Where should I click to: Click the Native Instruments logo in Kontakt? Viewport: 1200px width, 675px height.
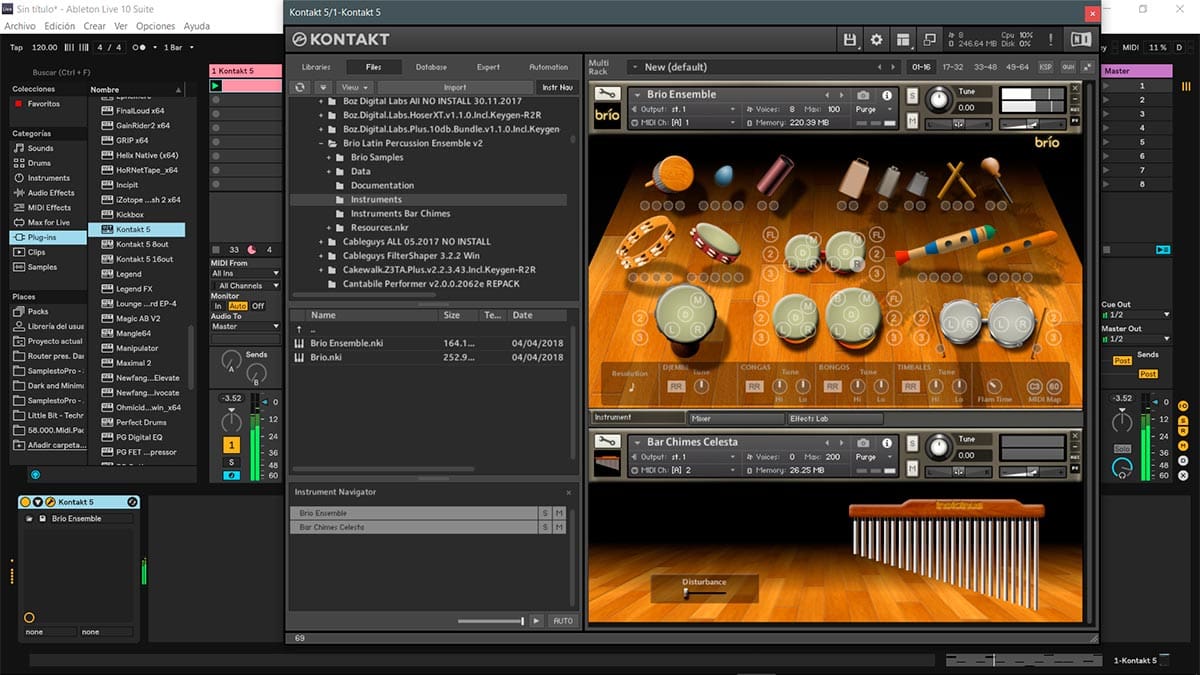click(x=1080, y=39)
